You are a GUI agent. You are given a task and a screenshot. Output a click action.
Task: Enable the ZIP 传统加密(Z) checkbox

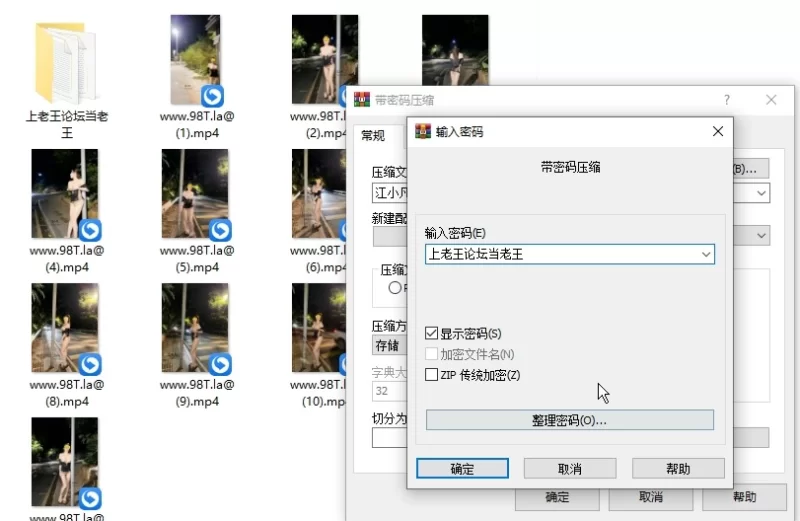click(x=432, y=375)
